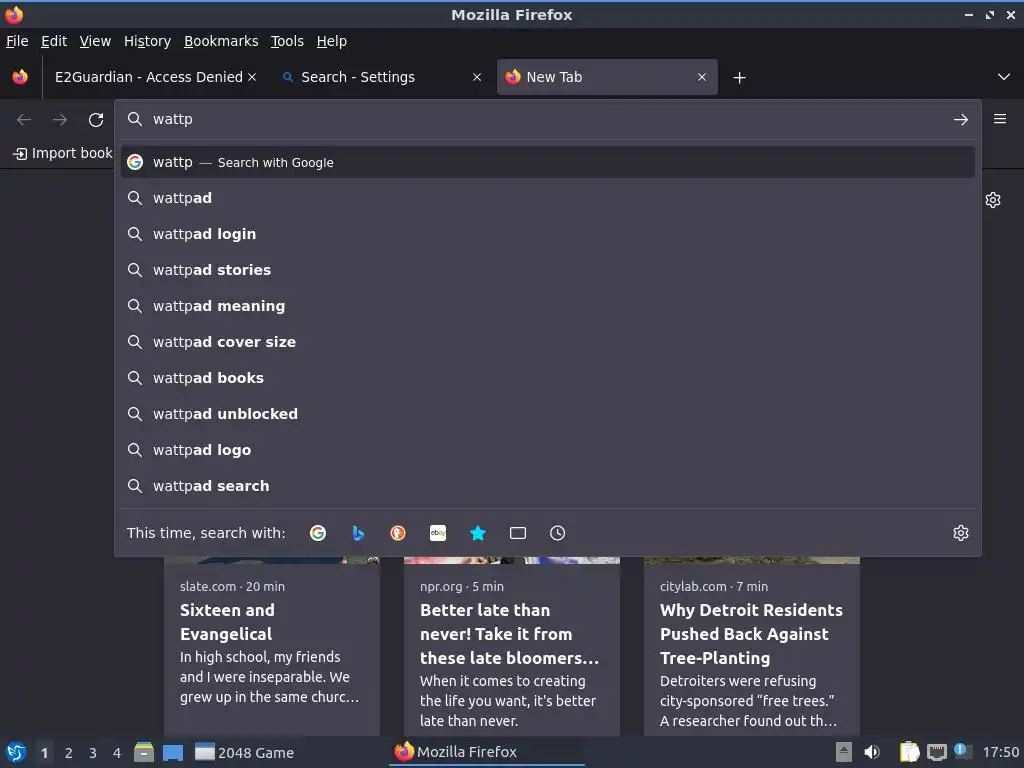1024x768 pixels.
Task: Reload the current page
Action: [96, 120]
